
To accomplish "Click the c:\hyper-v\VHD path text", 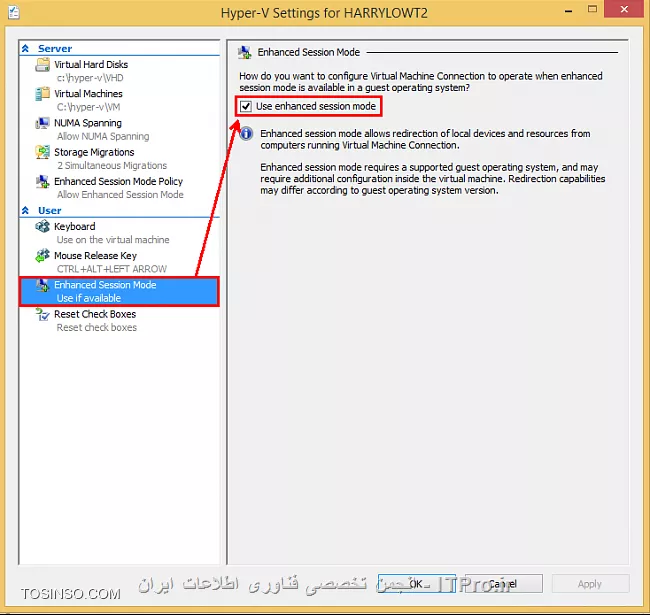I will (90, 78).
